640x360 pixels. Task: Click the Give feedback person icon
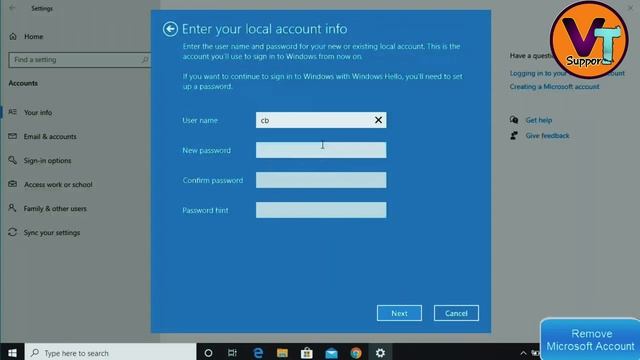click(x=514, y=136)
